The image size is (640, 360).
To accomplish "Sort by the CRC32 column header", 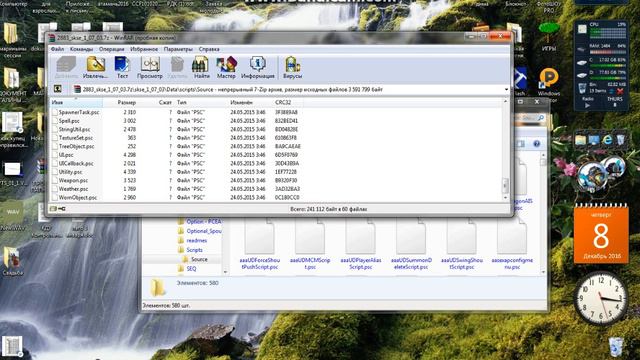I will pyautogui.click(x=288, y=102).
